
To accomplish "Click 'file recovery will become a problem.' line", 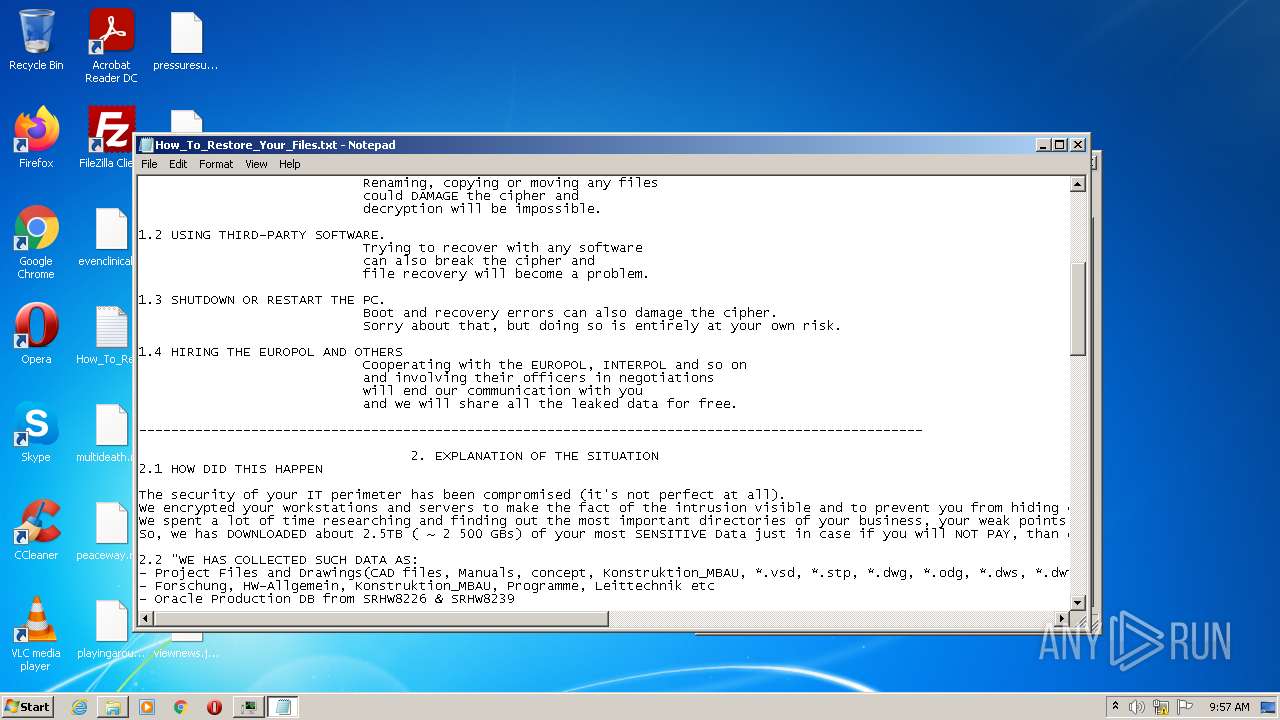I will coord(505,274).
